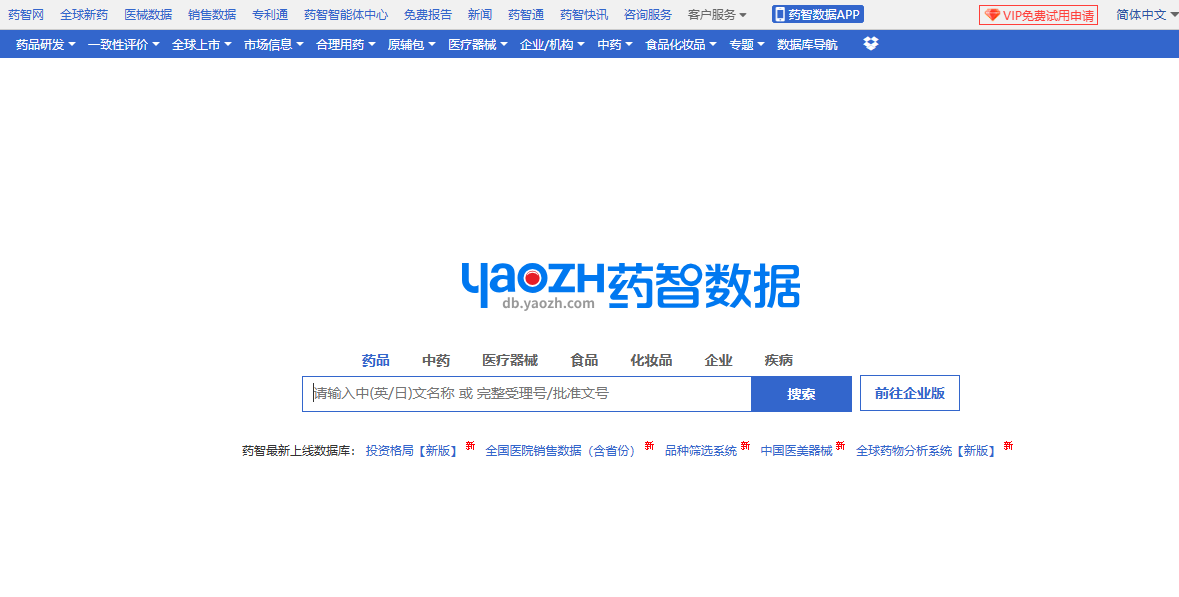Click the VIP diamond icon
This screenshot has height=597, width=1179.
[x=992, y=15]
